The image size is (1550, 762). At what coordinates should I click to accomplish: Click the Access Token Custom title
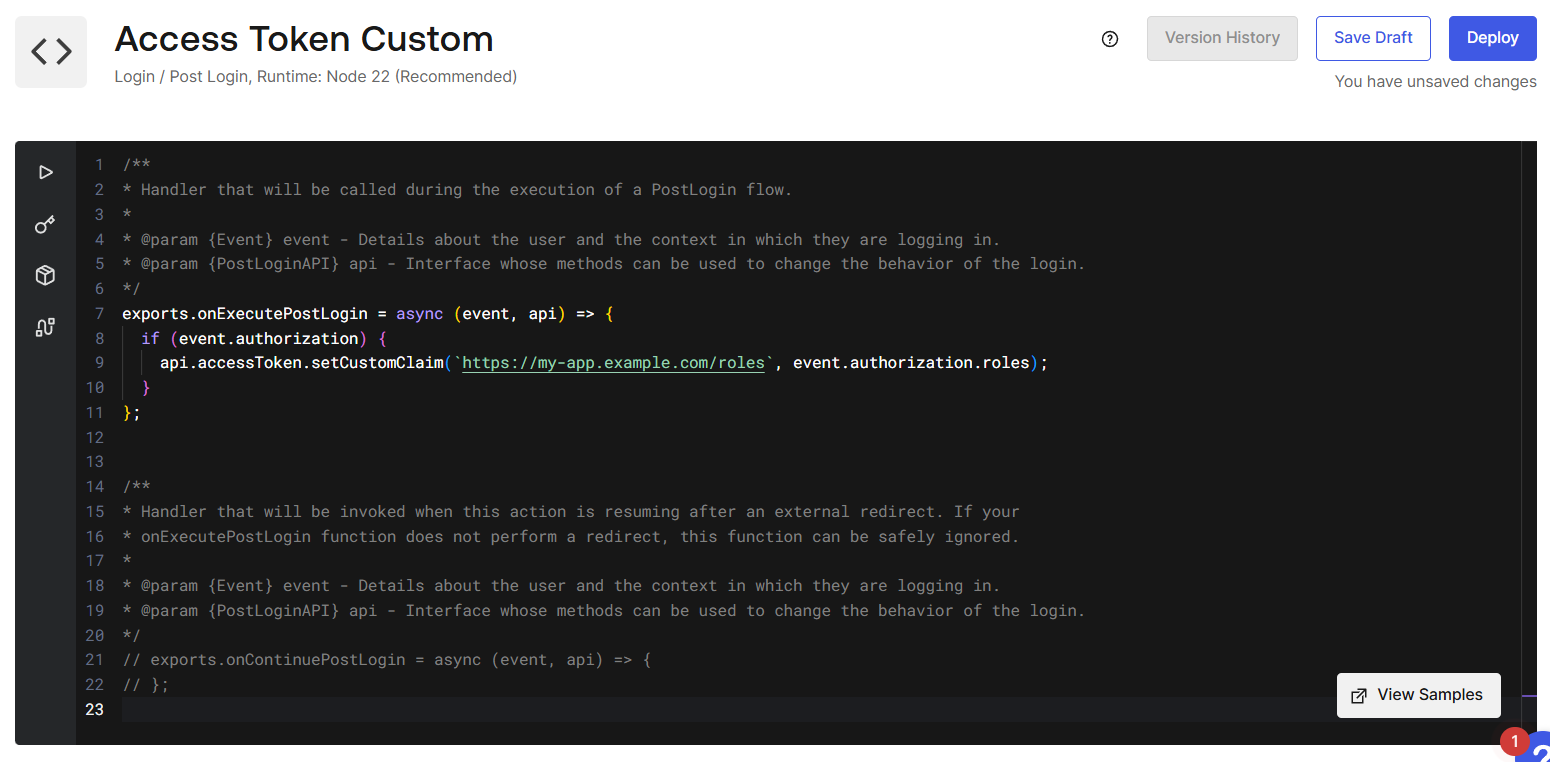click(x=304, y=39)
